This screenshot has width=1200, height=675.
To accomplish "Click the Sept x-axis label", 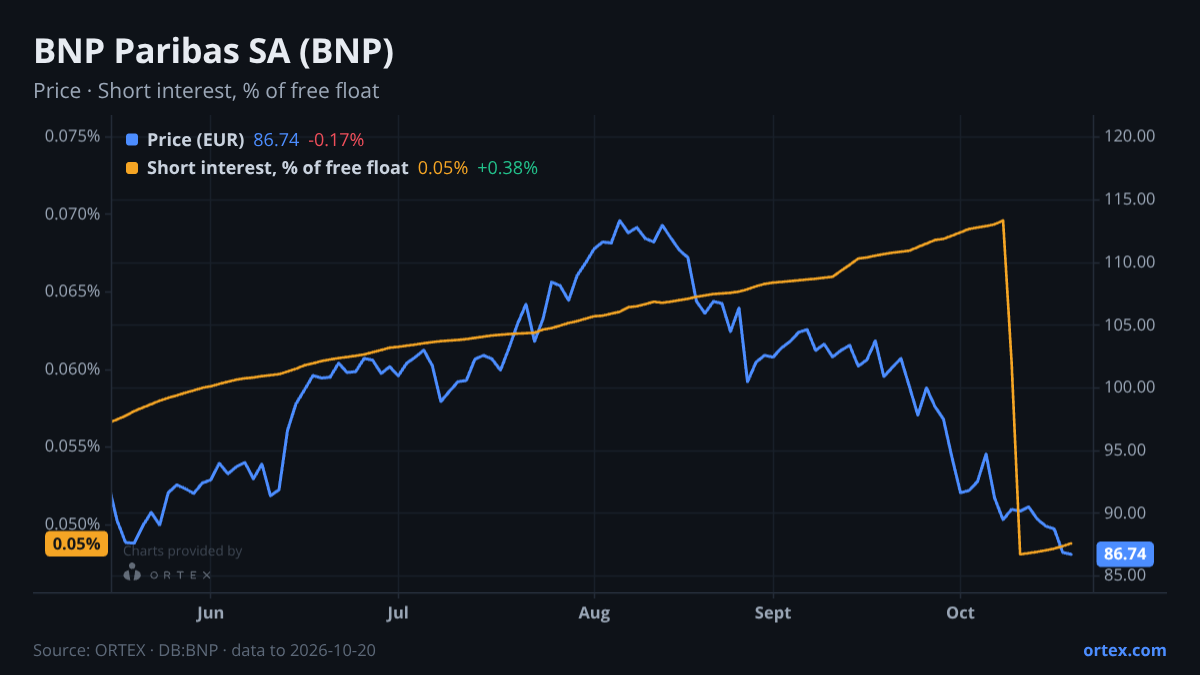I will coord(773,612).
